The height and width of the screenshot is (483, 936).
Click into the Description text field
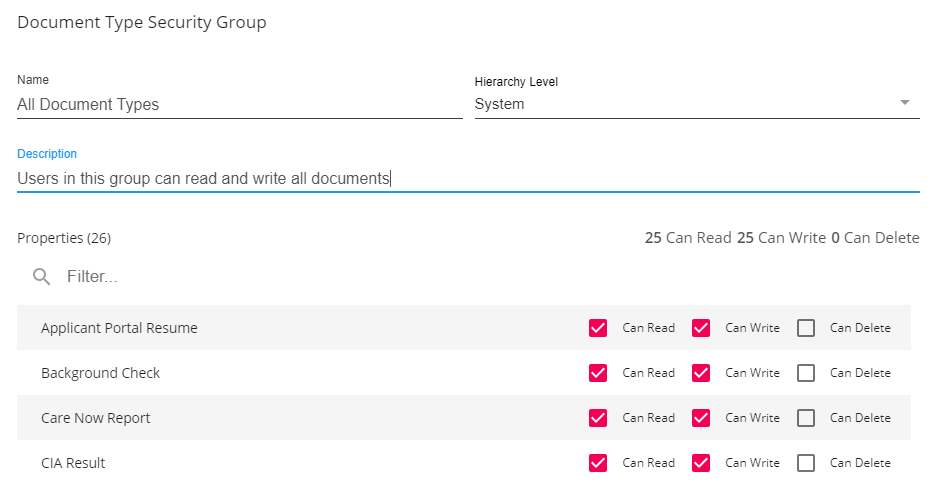point(467,179)
